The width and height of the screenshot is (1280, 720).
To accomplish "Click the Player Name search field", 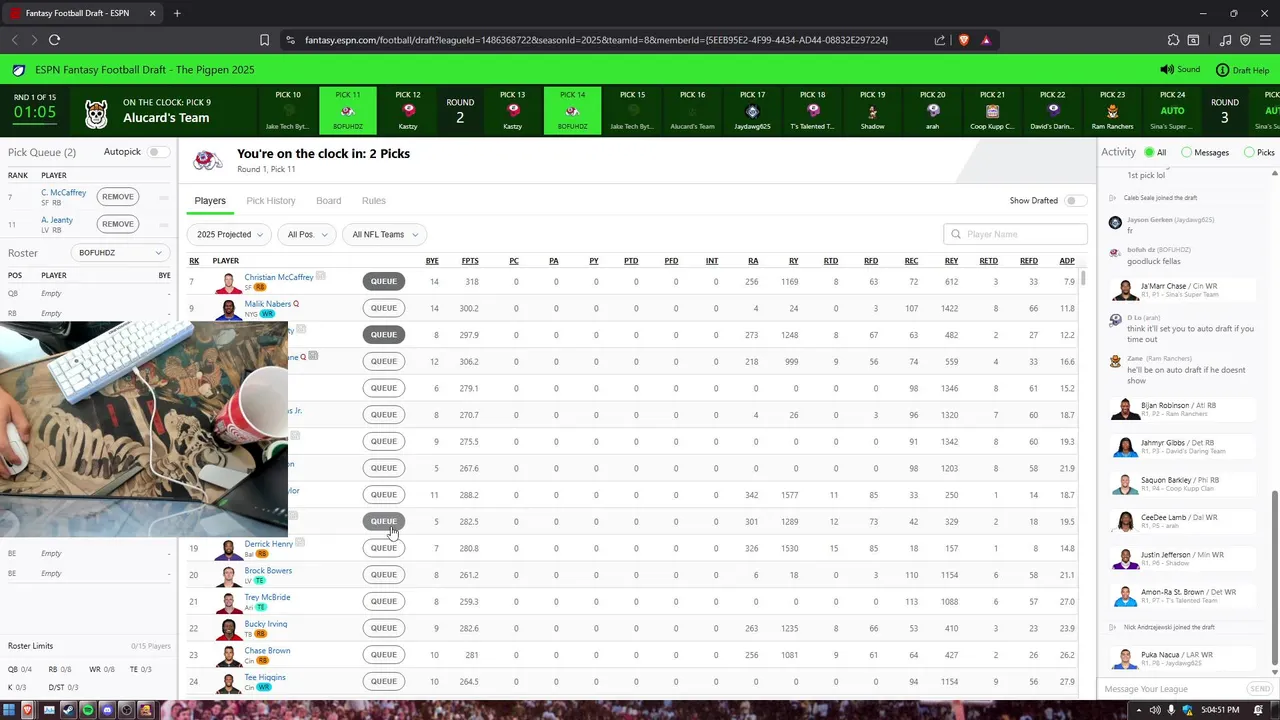I will click(1015, 234).
